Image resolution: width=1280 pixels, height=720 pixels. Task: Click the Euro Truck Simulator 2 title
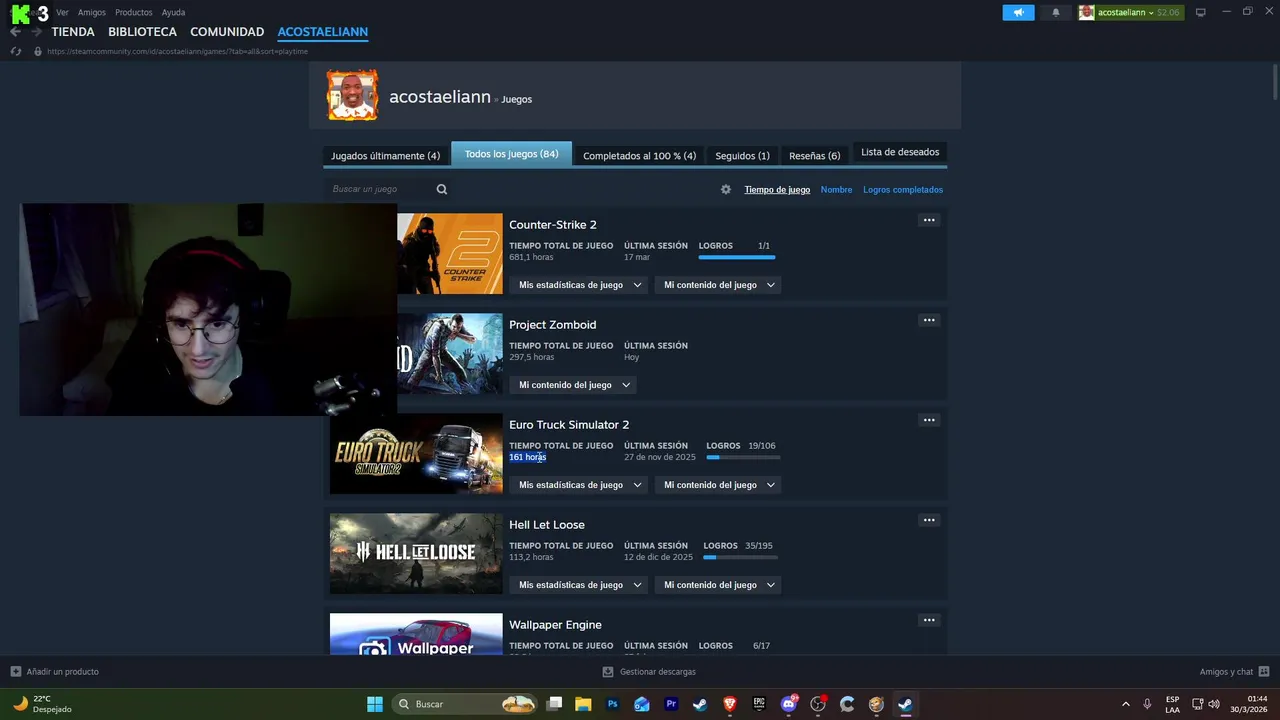569,425
